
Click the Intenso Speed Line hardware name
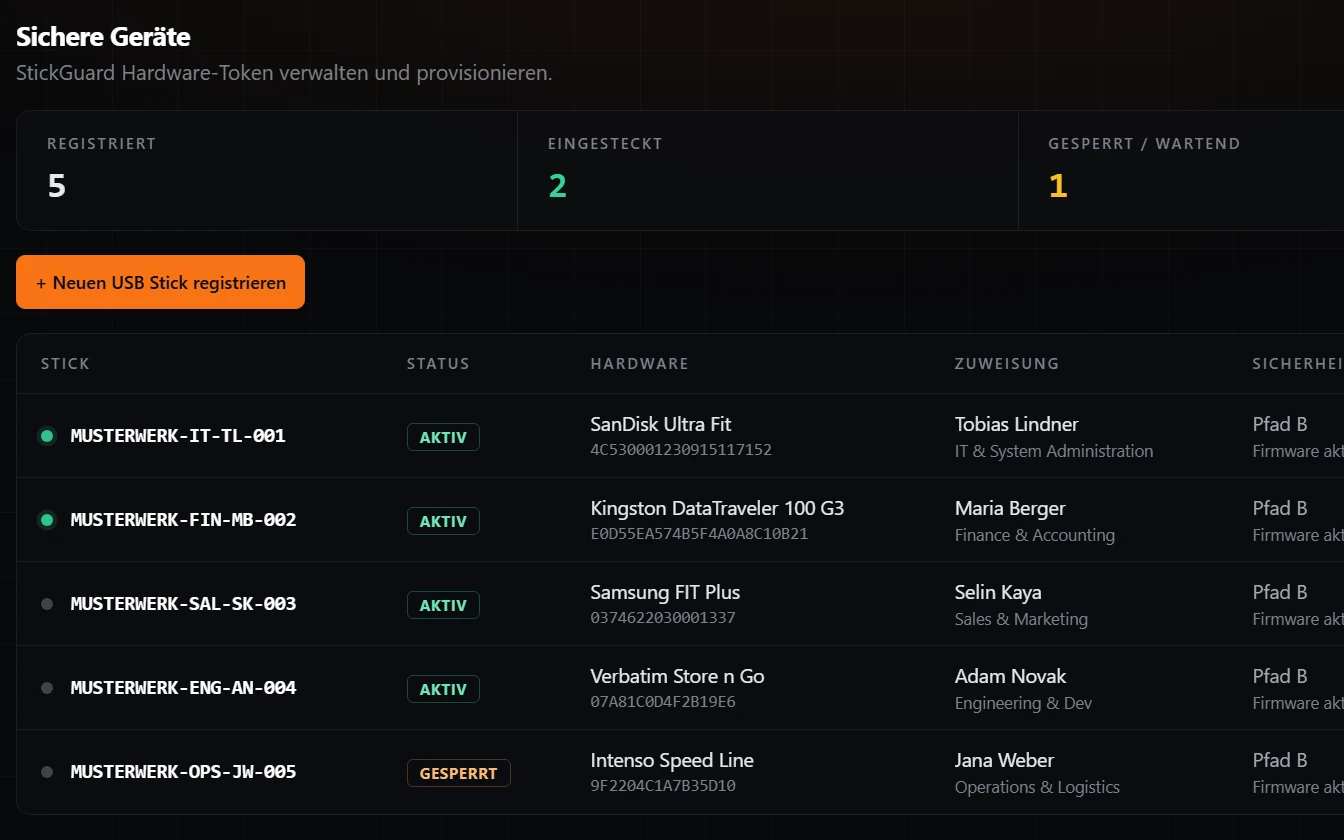pyautogui.click(x=672, y=760)
